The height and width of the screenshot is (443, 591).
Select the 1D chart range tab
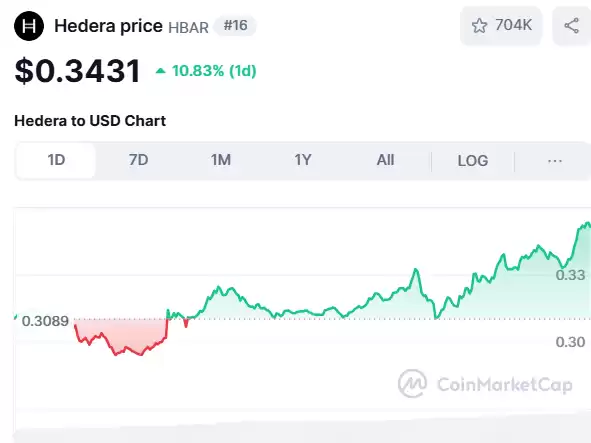(x=56, y=160)
